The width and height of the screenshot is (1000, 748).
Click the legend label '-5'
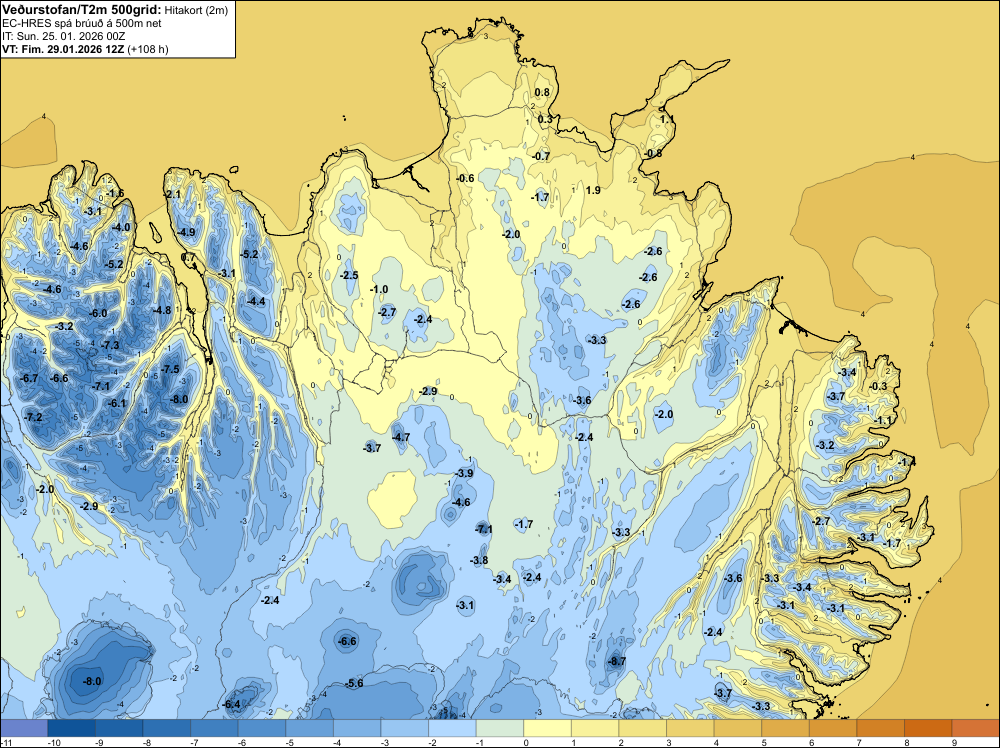[290, 743]
